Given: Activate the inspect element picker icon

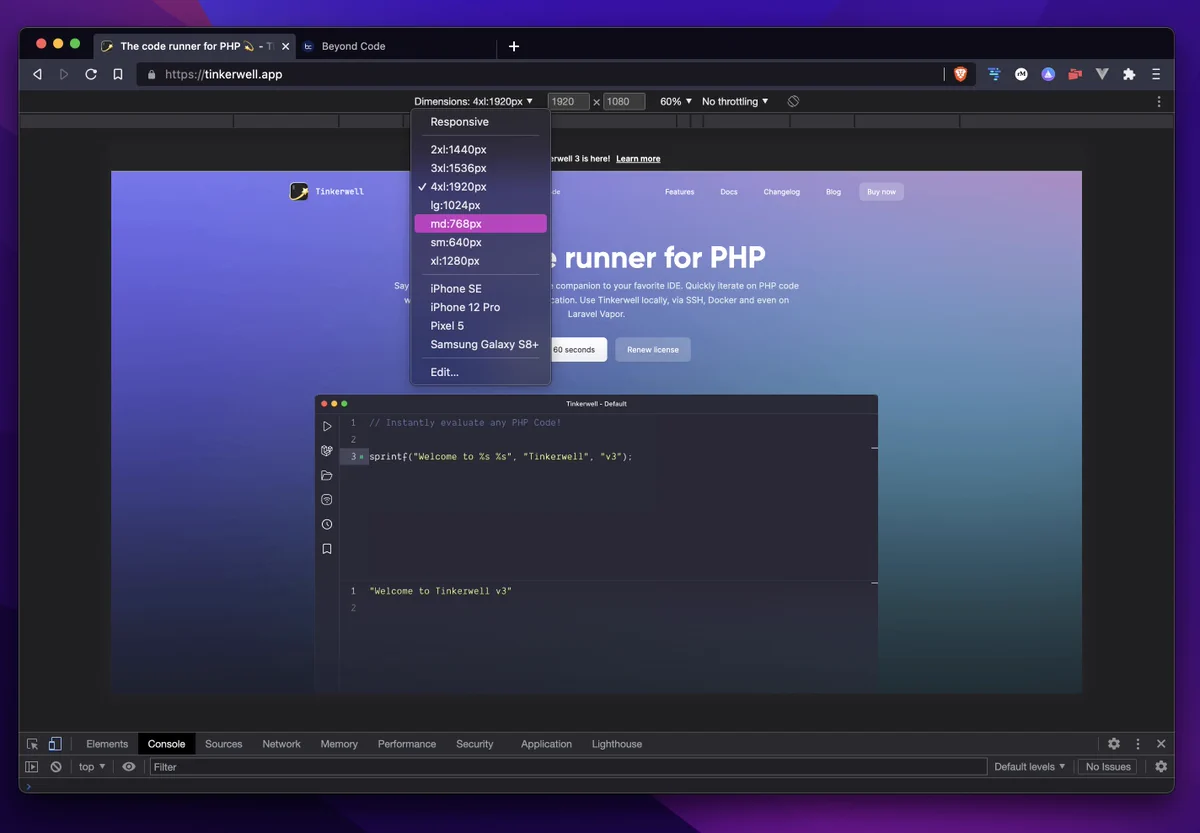Looking at the screenshot, I should pos(33,744).
